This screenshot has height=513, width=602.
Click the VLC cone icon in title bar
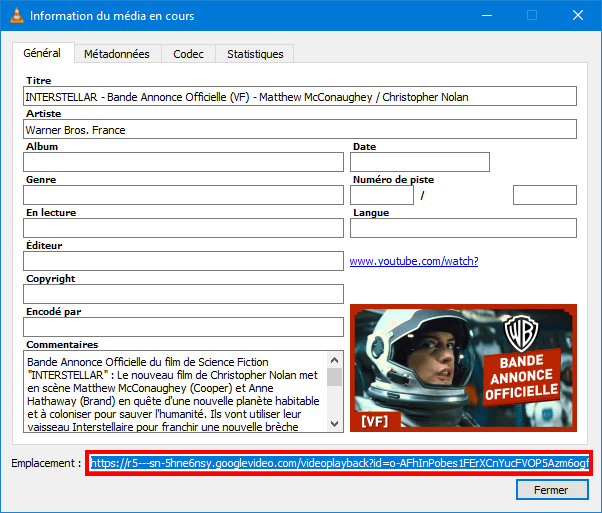[17, 15]
